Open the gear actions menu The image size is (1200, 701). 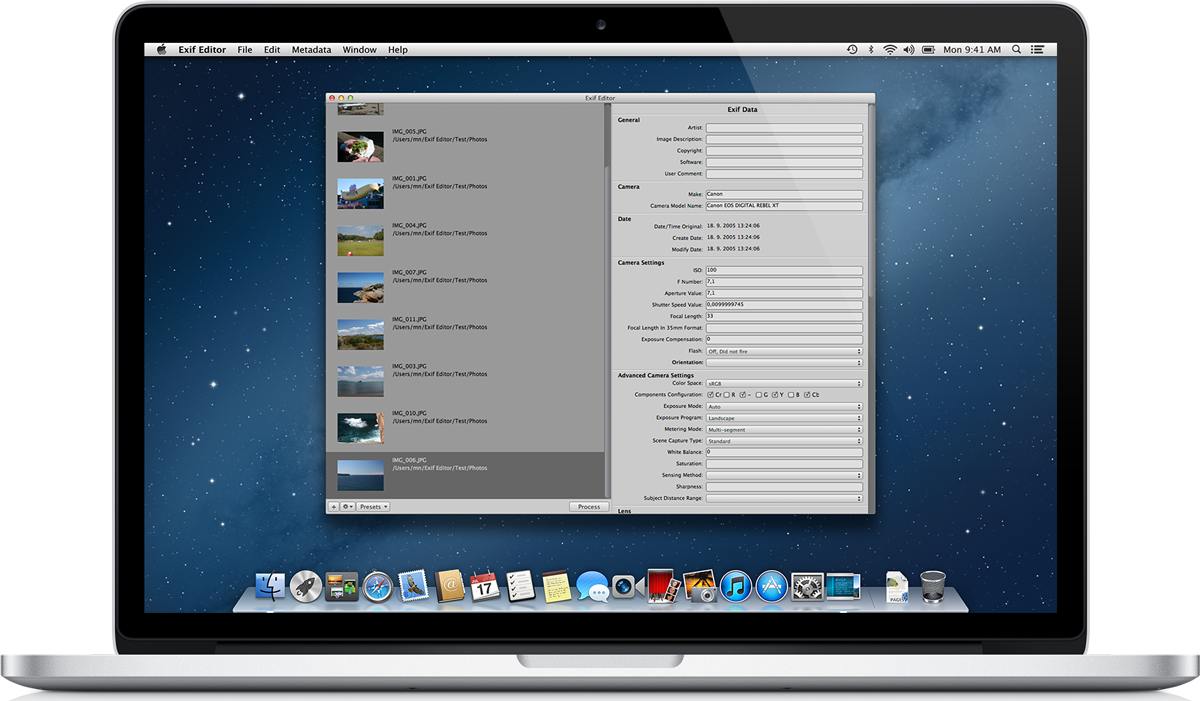[x=348, y=507]
